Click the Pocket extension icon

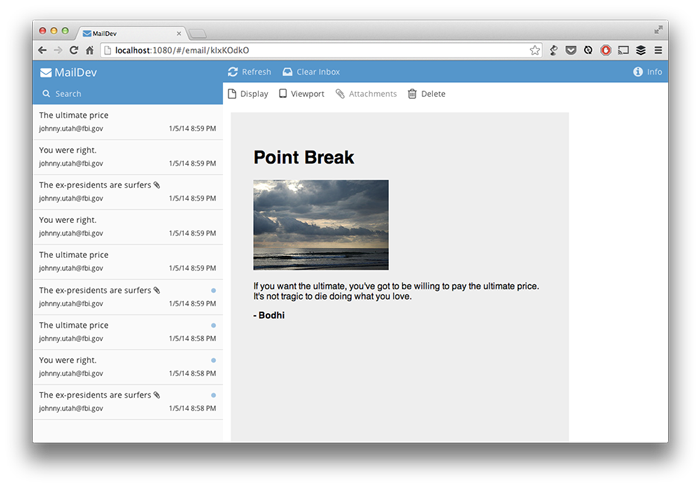(x=571, y=50)
